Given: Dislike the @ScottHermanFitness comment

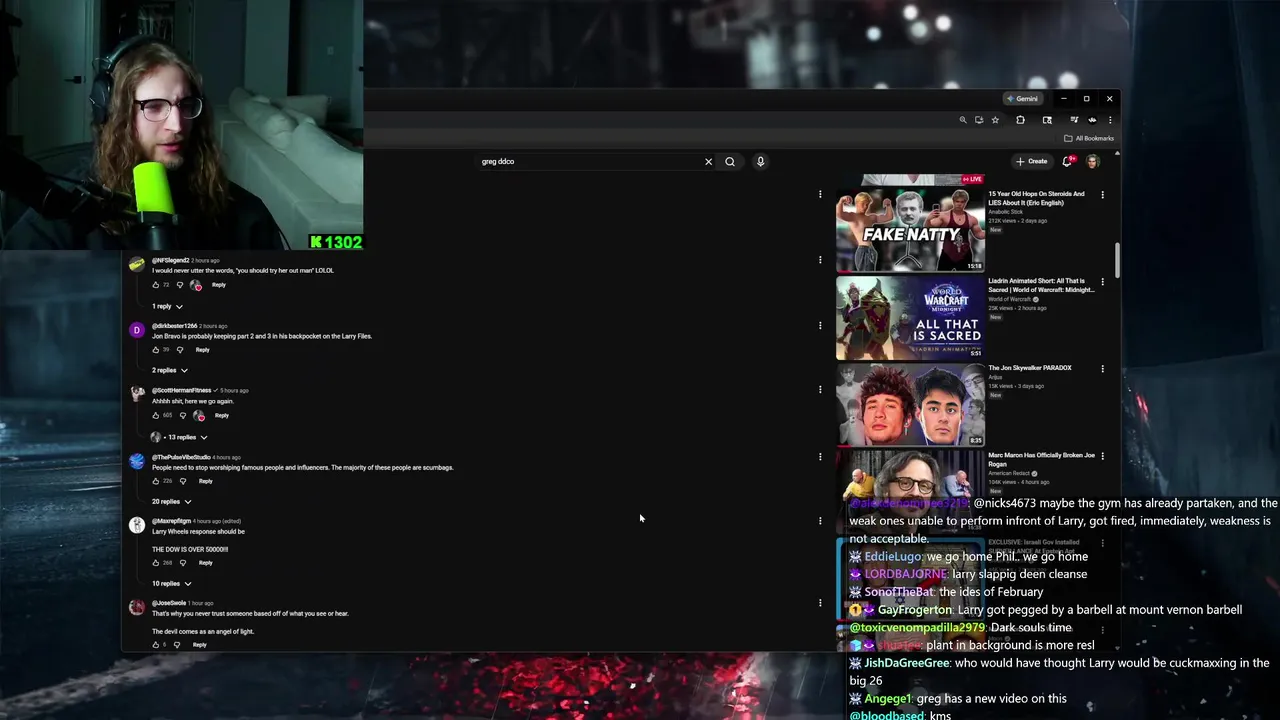Looking at the screenshot, I should [182, 415].
